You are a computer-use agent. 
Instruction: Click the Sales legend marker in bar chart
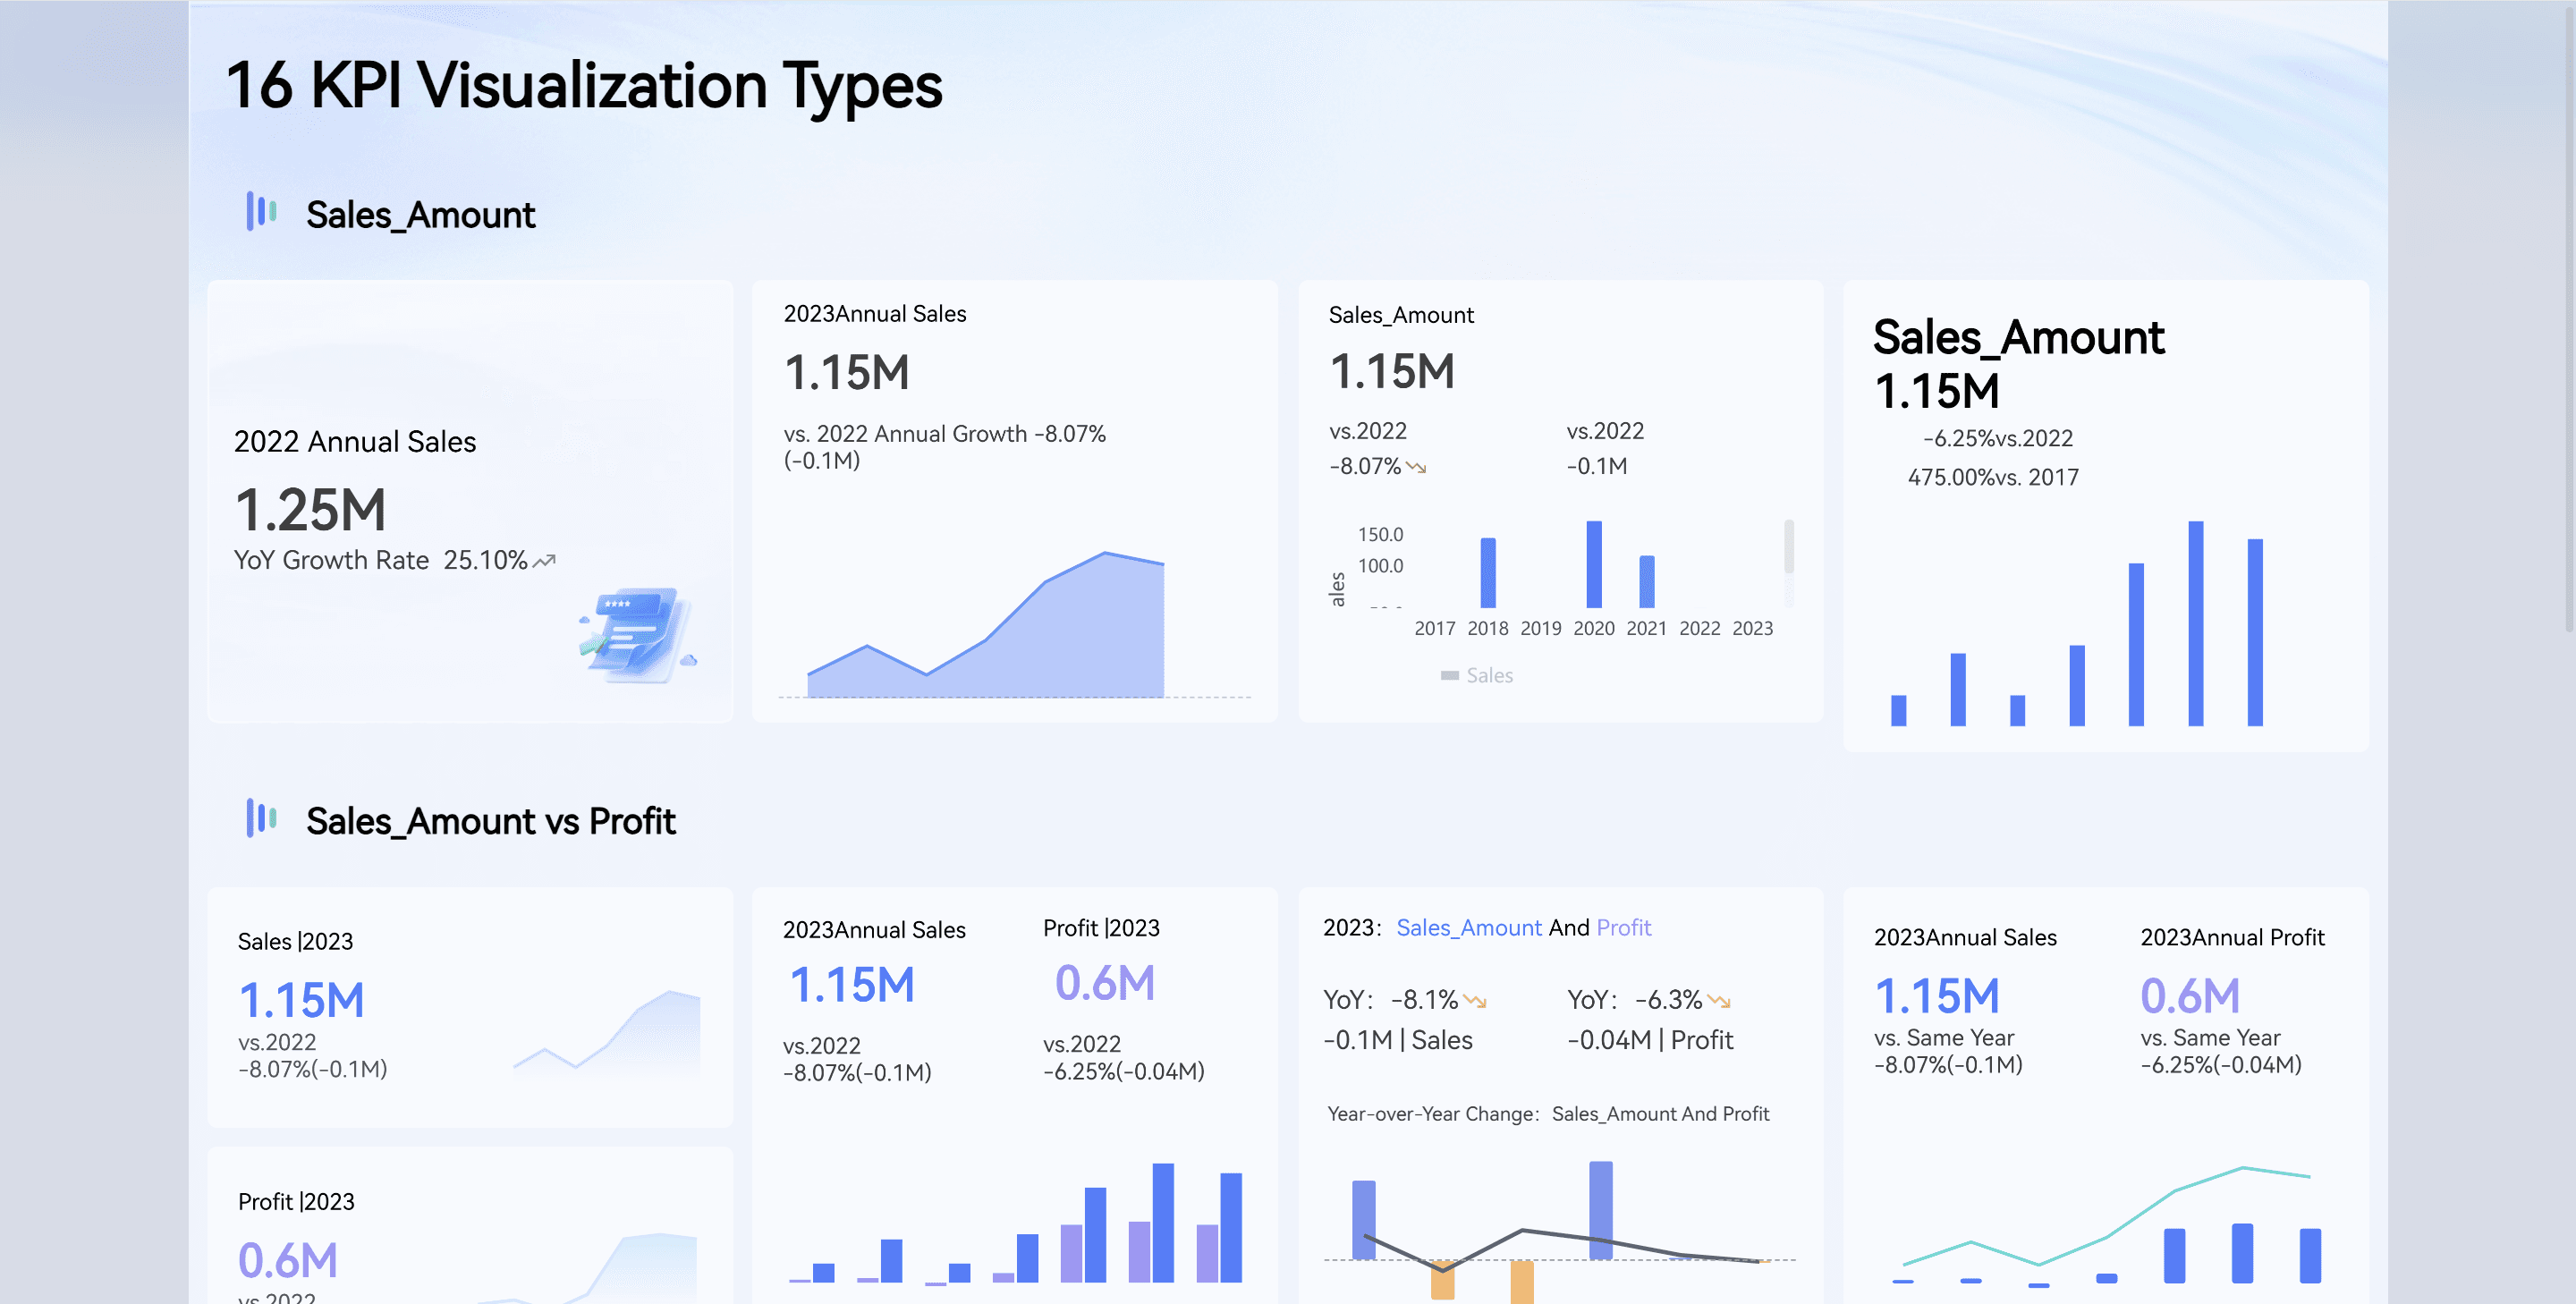tap(1449, 676)
